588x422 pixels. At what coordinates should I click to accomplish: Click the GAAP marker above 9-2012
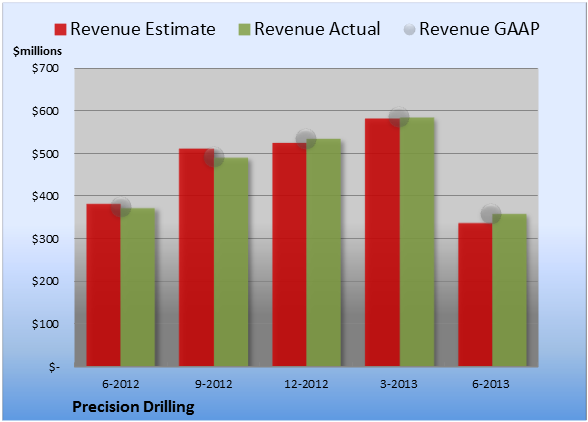[214, 157]
